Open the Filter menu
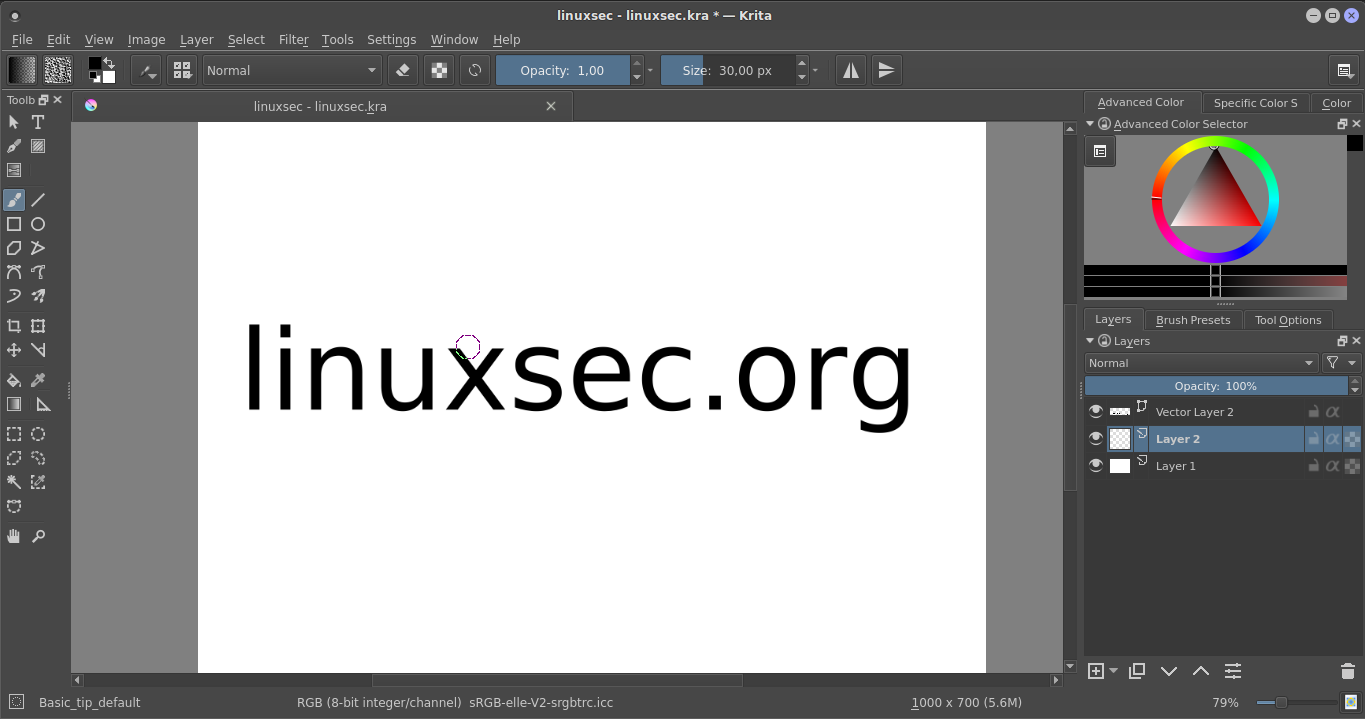The height and width of the screenshot is (719, 1365). click(x=294, y=40)
